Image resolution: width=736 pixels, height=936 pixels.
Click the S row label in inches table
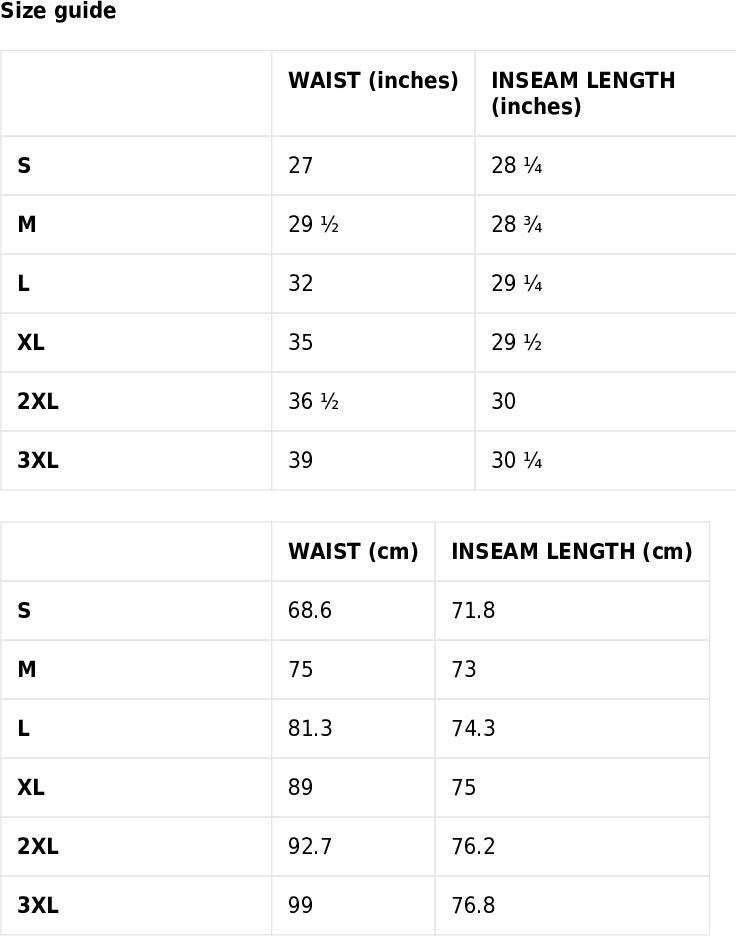point(24,165)
